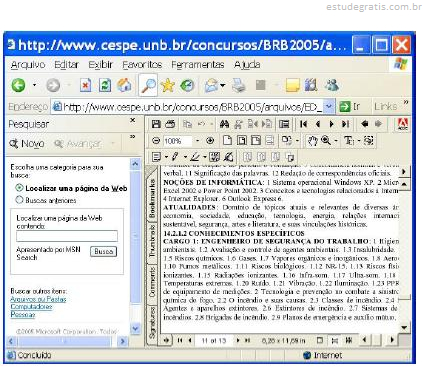423x368 pixels.
Task: Select the Graphics Select tool
Action: [369, 141]
